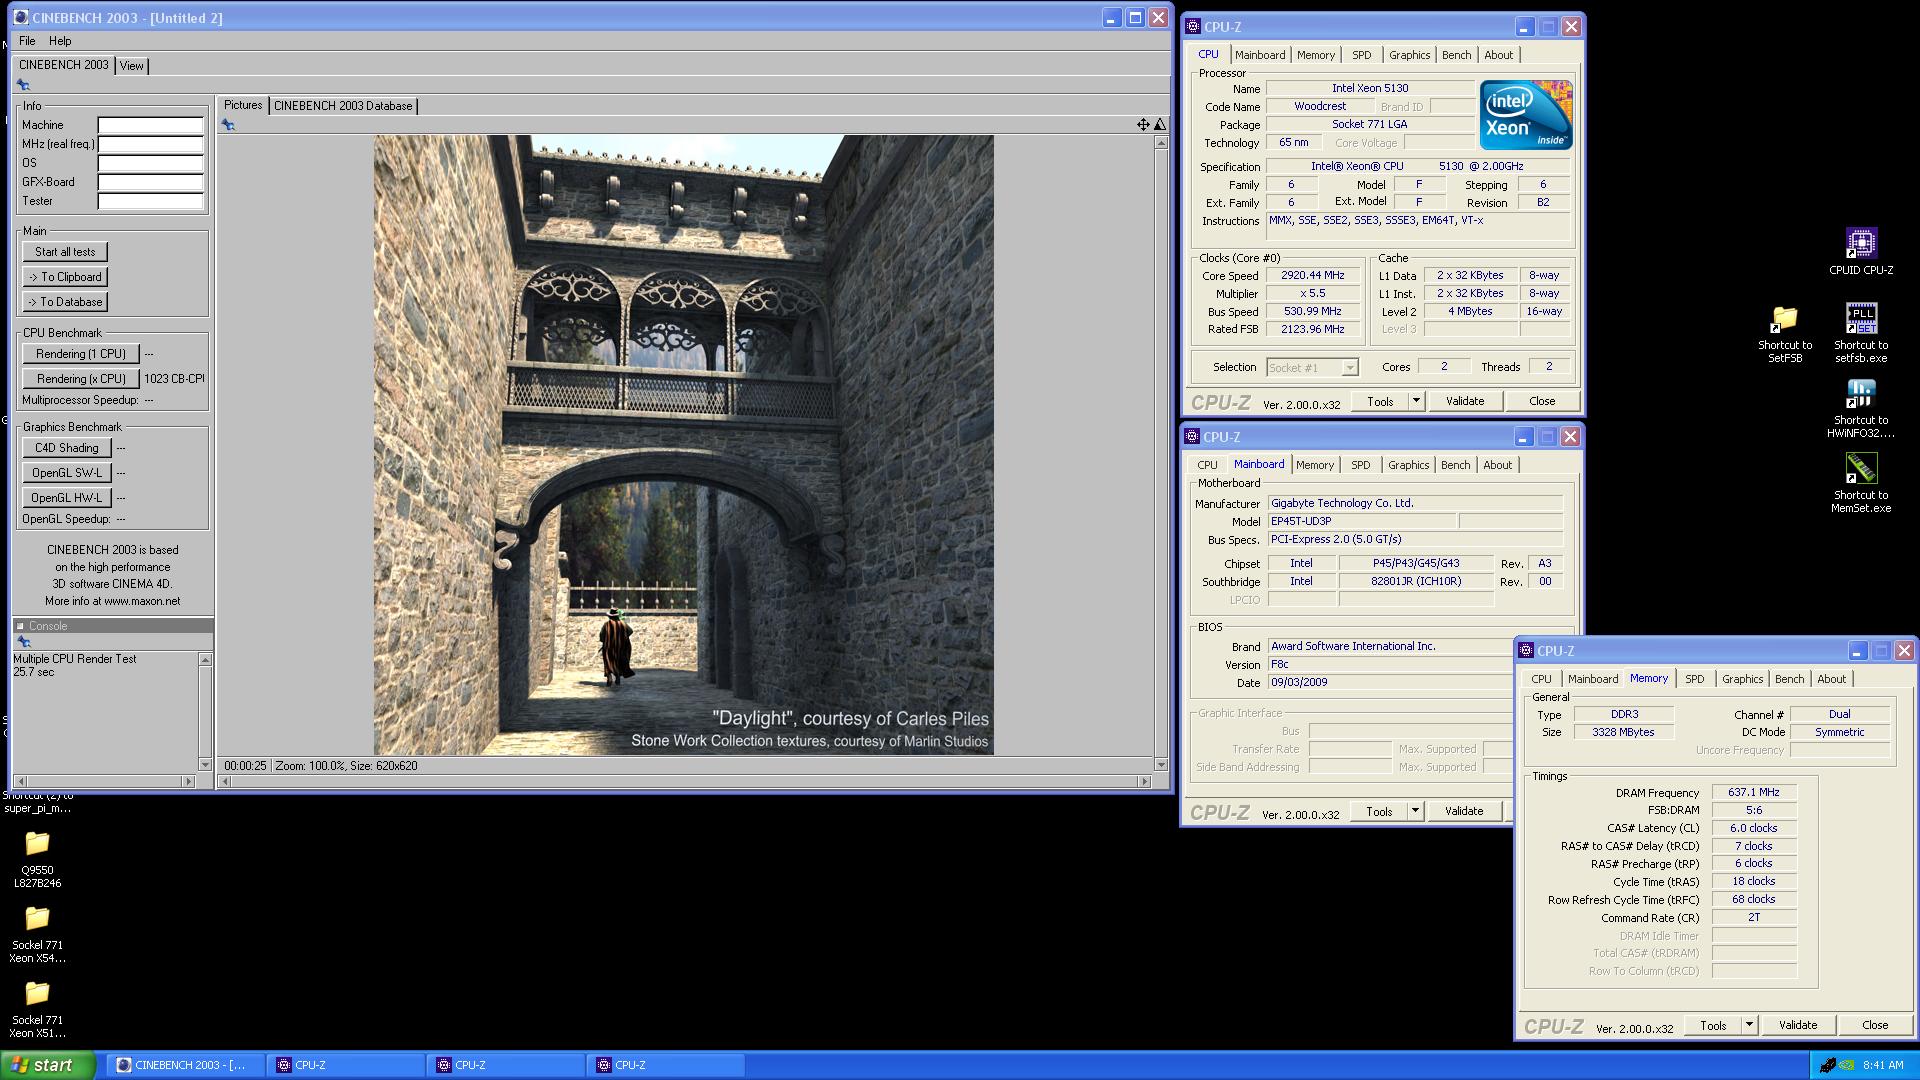Open the About tab in the CPU-Z Memory window

coord(1831,679)
